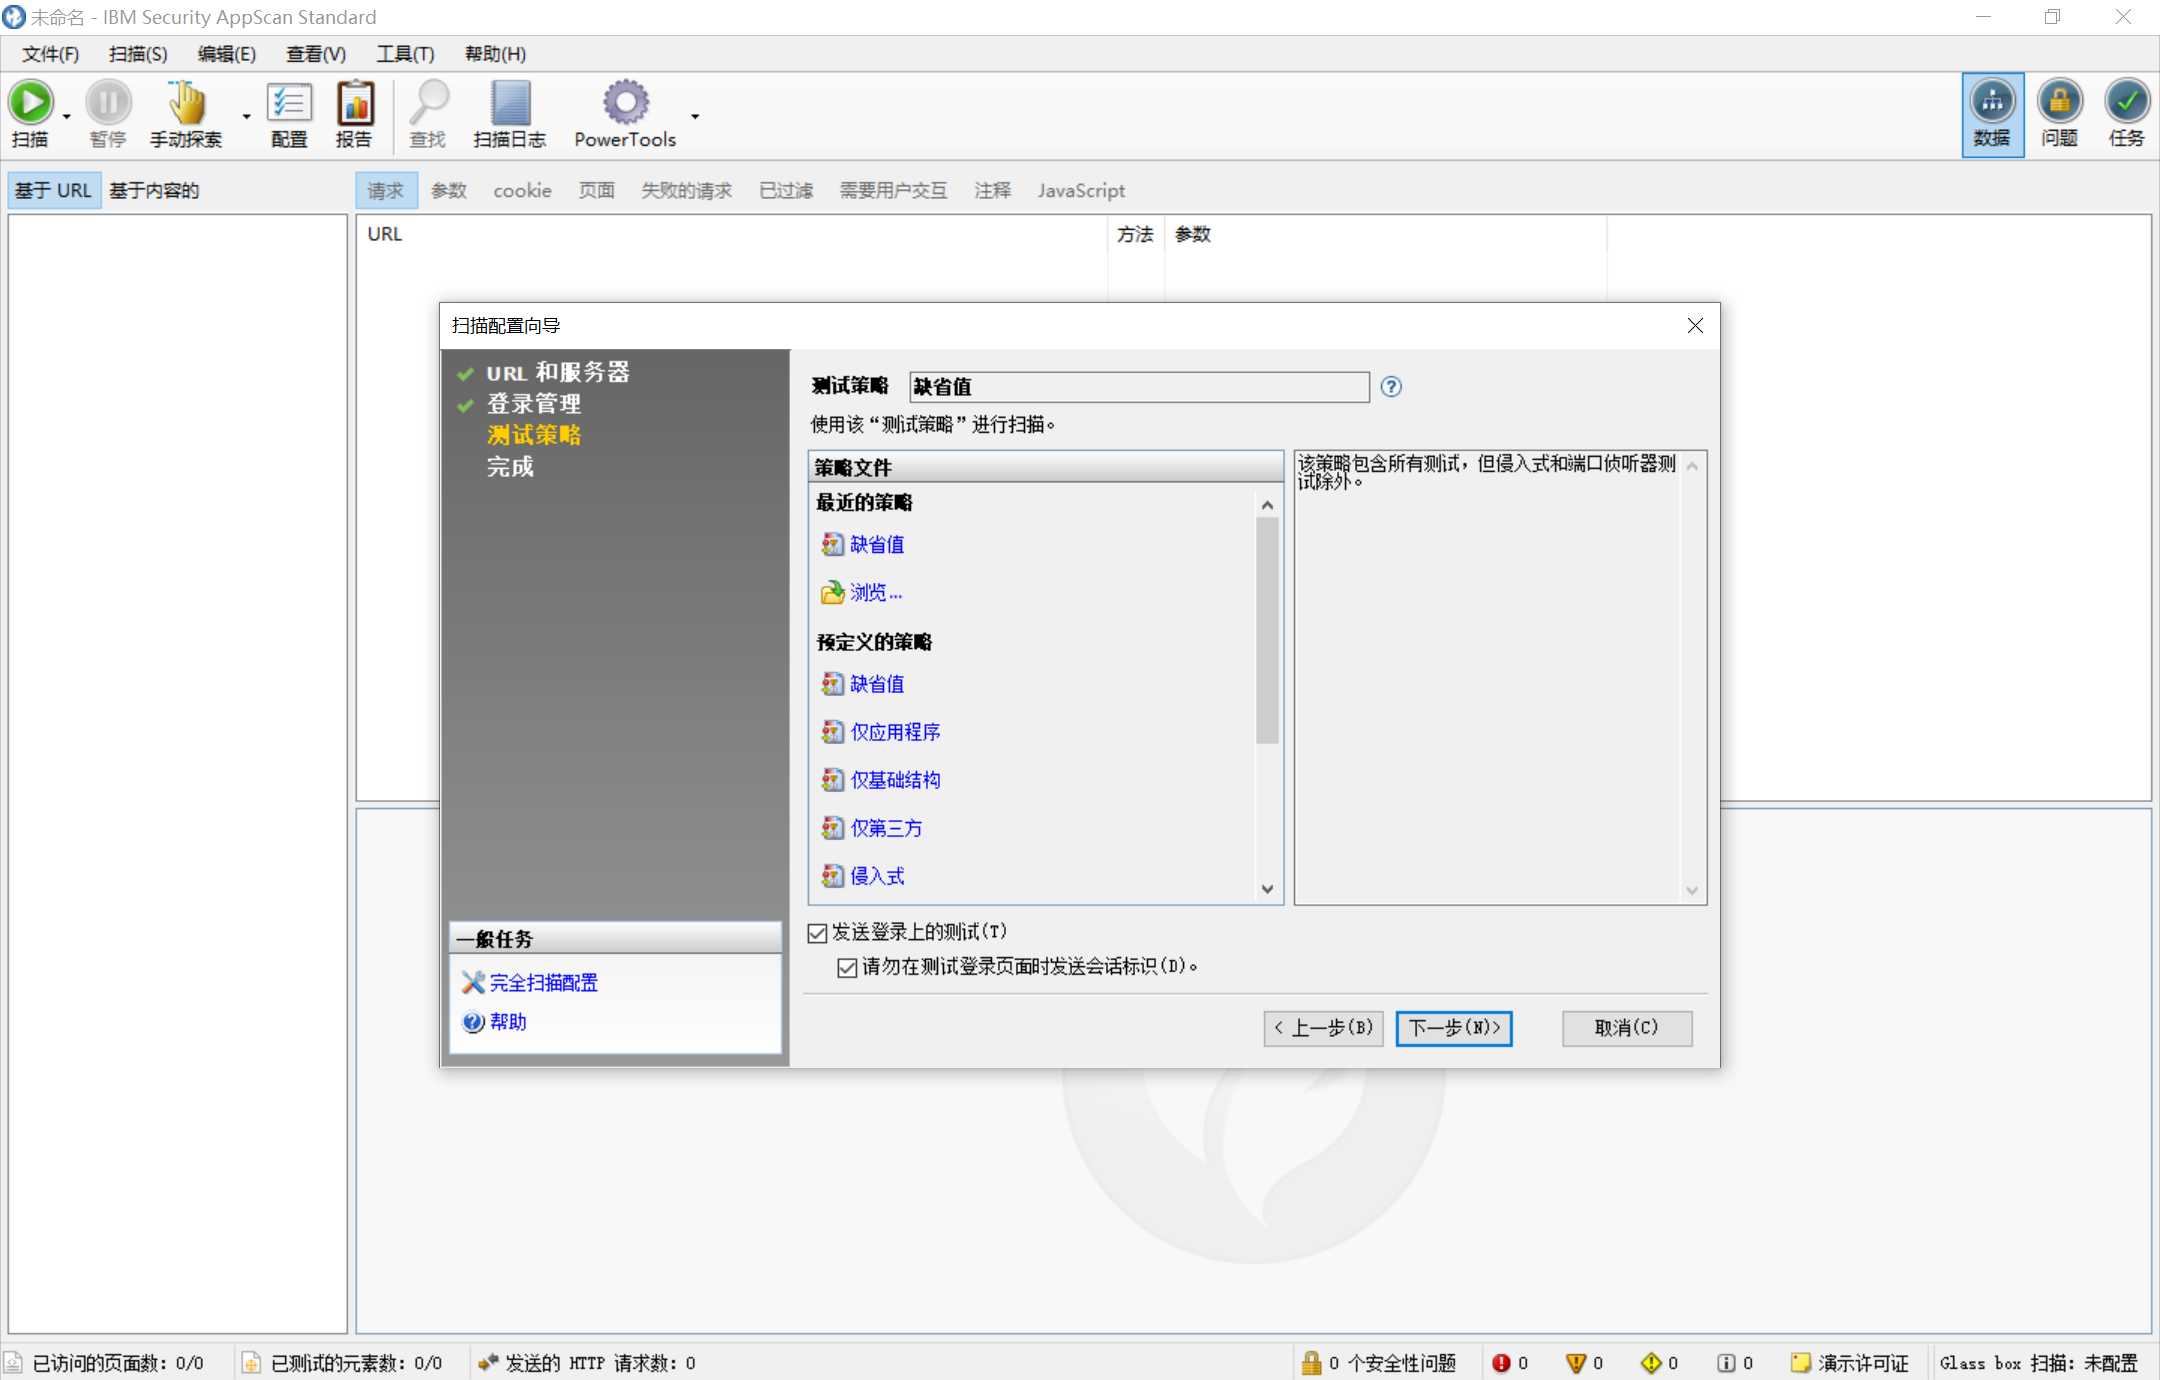Expand the PowerTools dropdown arrow
Image resolution: width=2160 pixels, height=1380 pixels.
[x=695, y=116]
